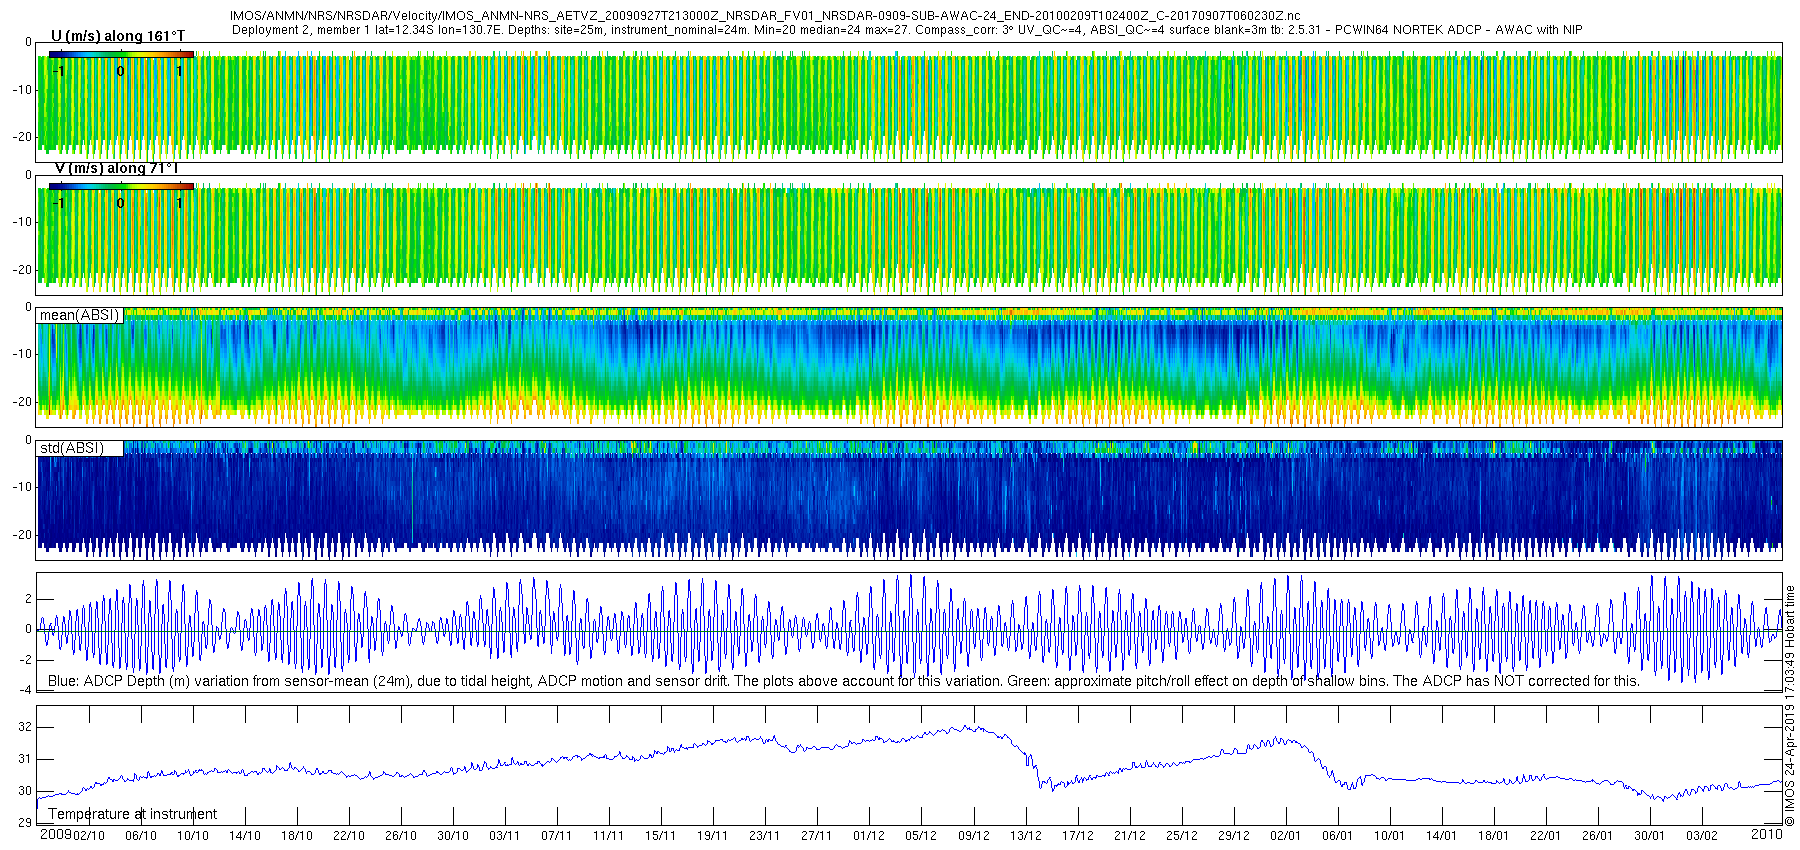1800x850 pixels.
Task: Click the 10/01 date tick label
Action: 1390,836
